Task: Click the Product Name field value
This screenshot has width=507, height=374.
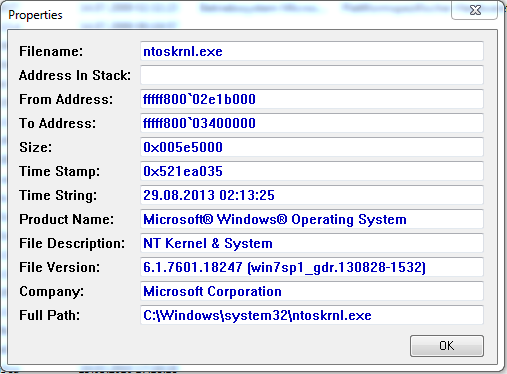Action: click(x=312, y=219)
